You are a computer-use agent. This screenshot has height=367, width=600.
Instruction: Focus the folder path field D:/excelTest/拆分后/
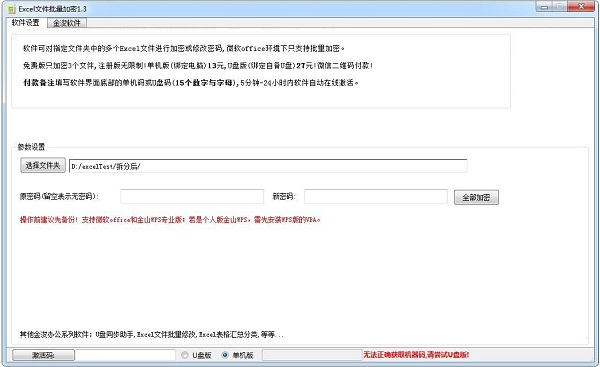coord(268,166)
